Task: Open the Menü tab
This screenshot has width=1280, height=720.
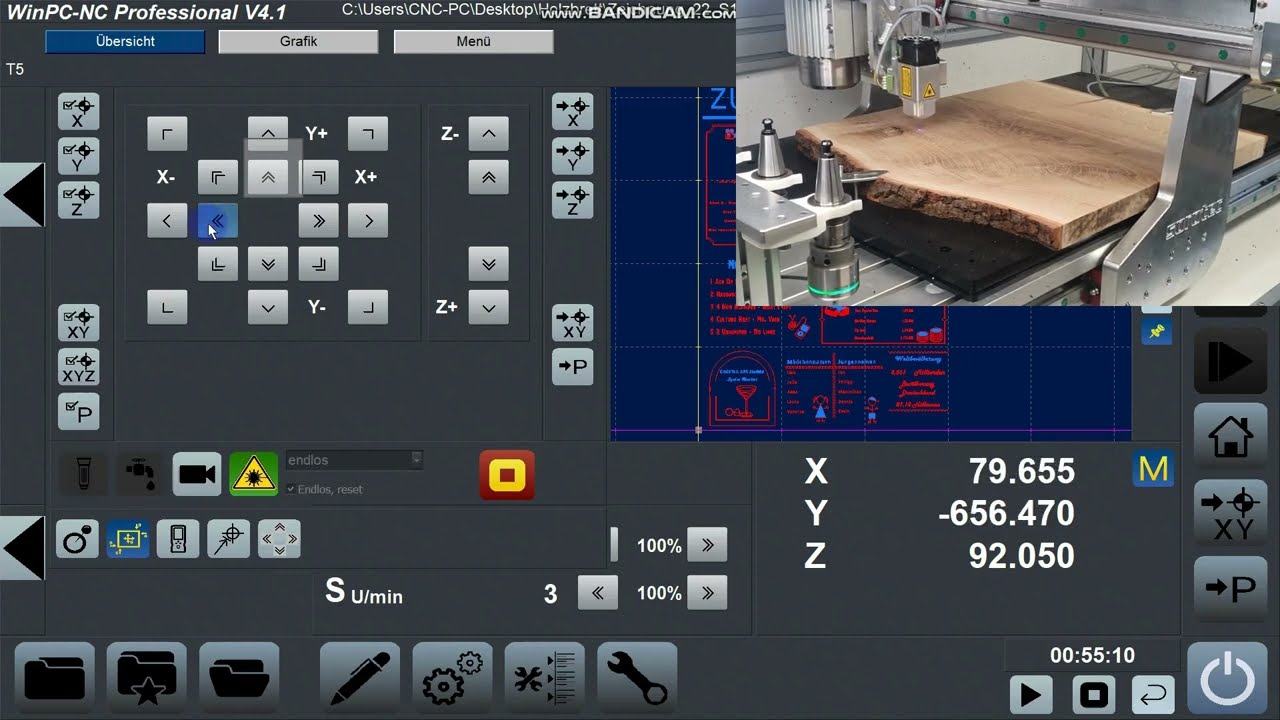Action: click(473, 41)
